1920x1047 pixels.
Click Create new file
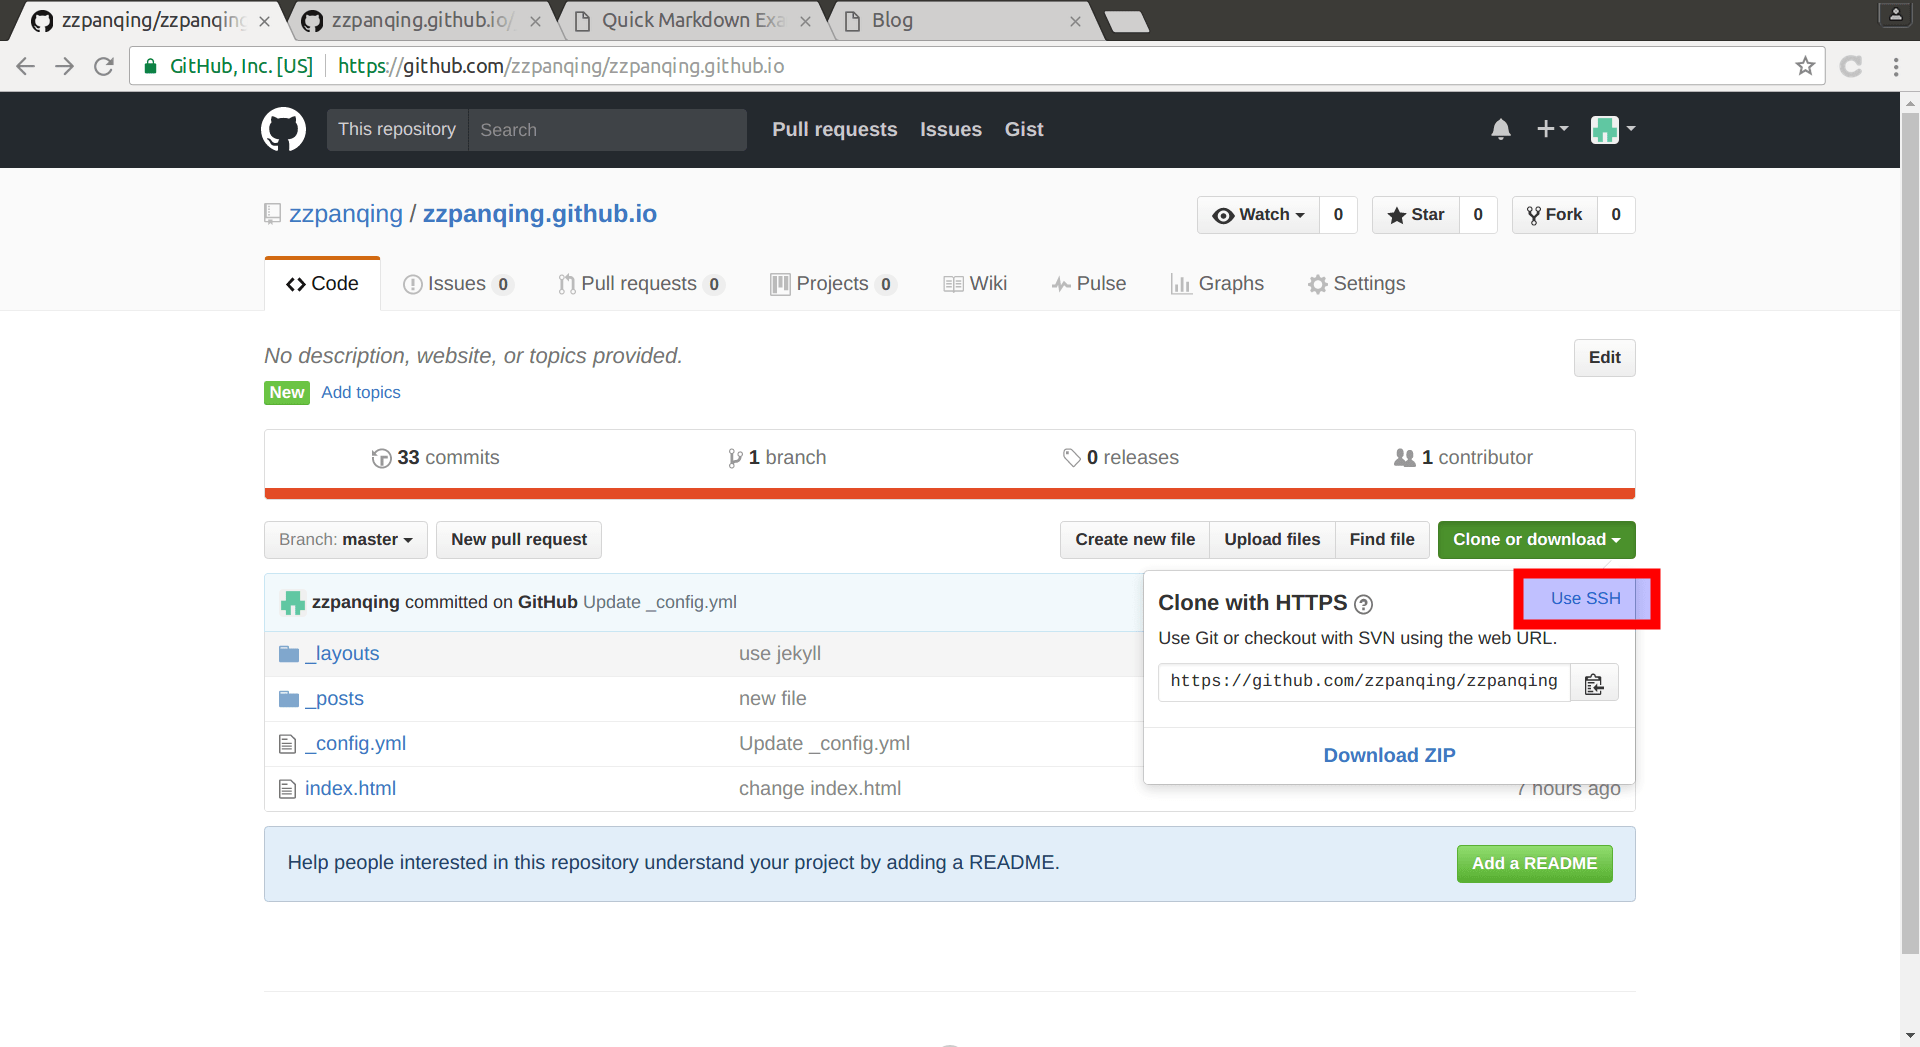(x=1135, y=540)
